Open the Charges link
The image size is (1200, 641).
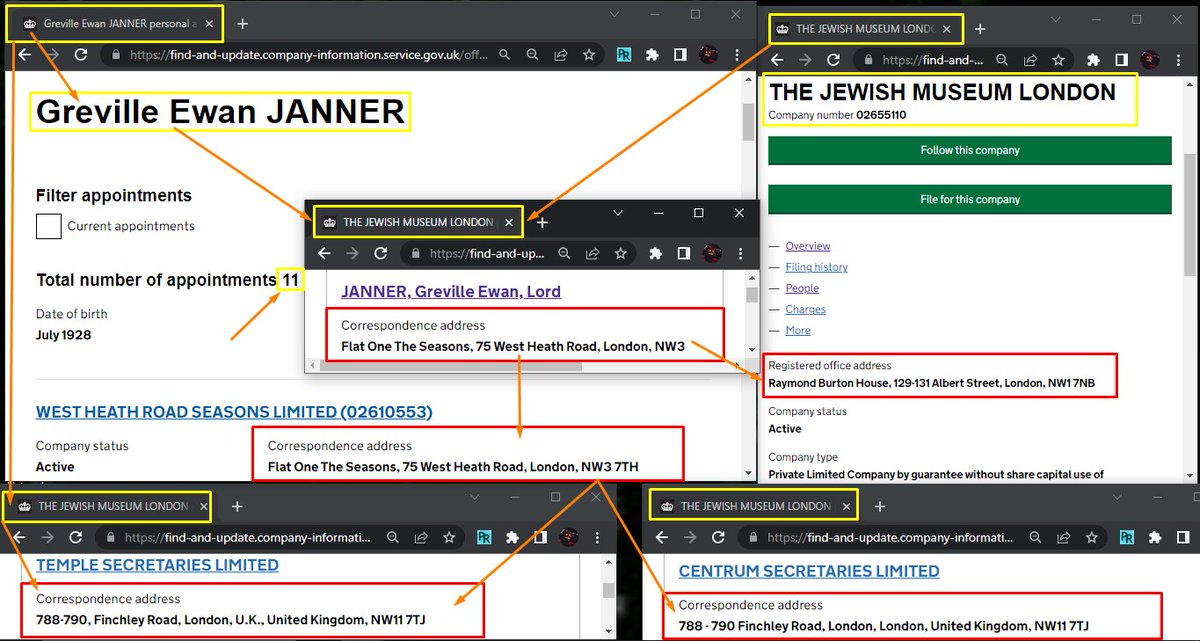point(805,310)
